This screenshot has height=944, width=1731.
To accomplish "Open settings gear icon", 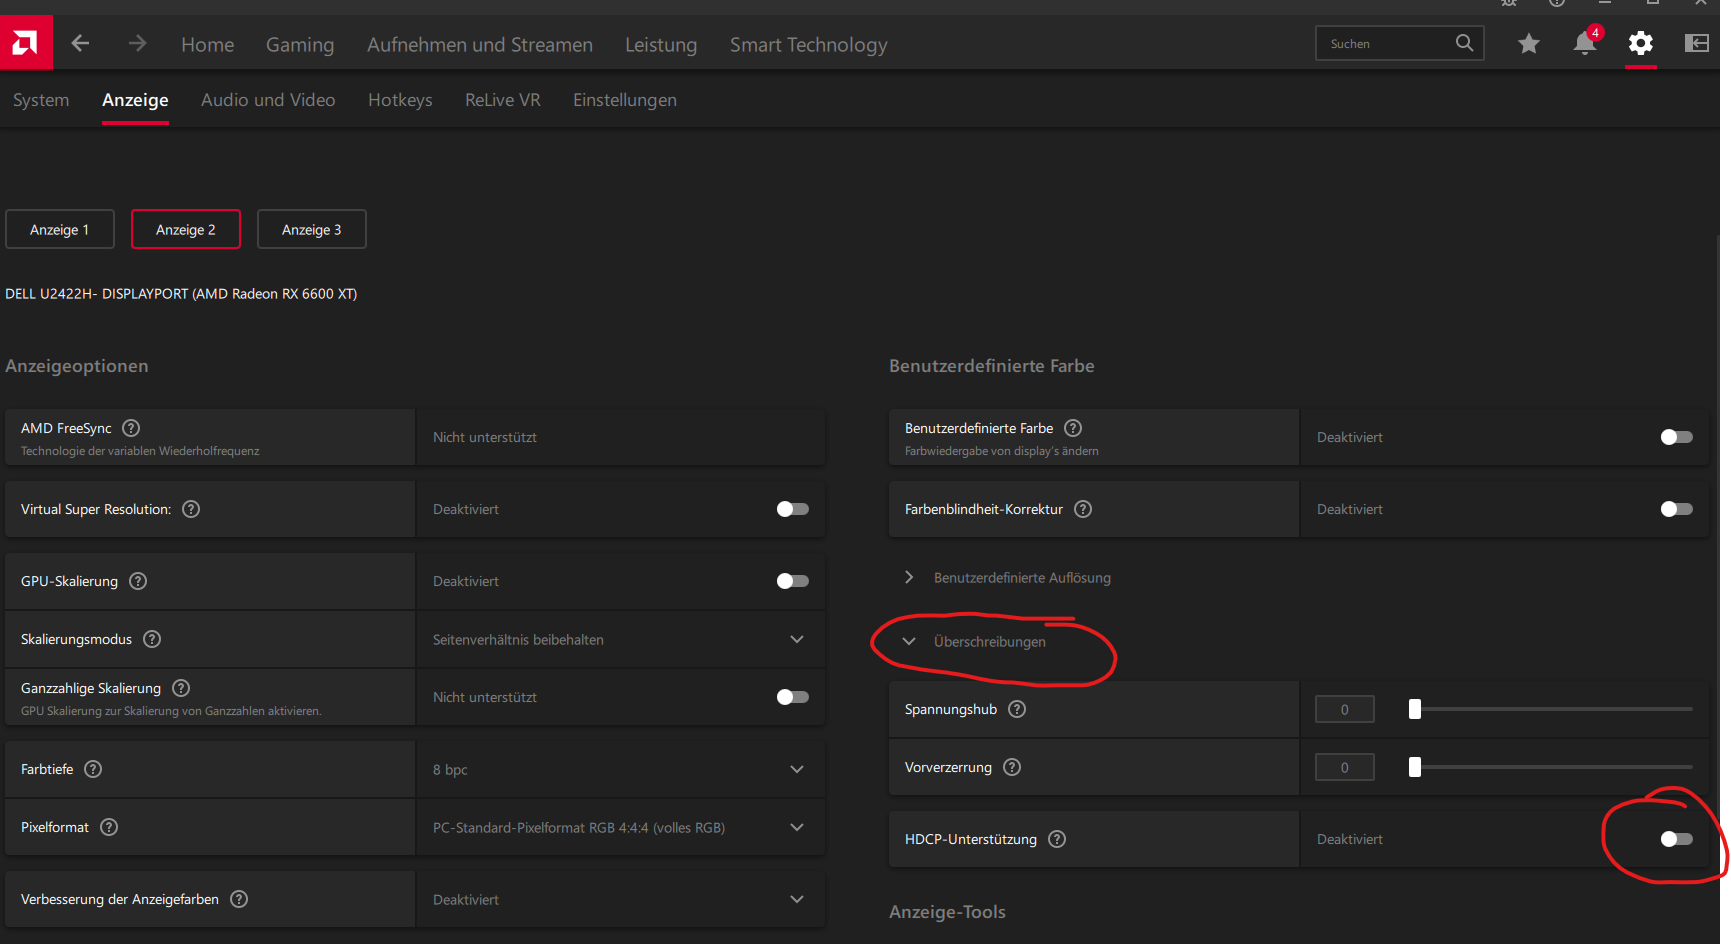I will 1640,43.
